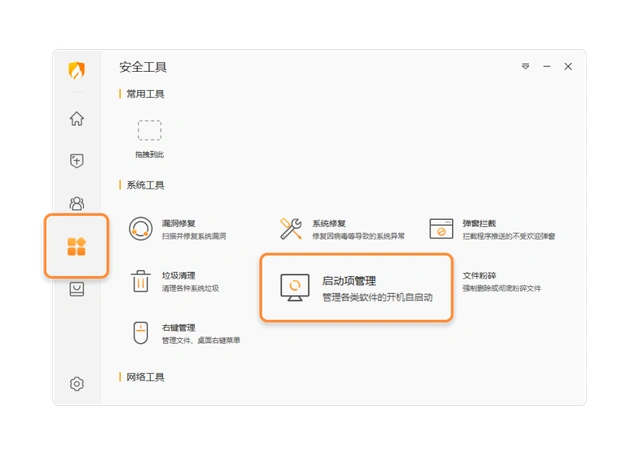Minimize the security tools window
The width and height of the screenshot is (639, 455).
(547, 67)
